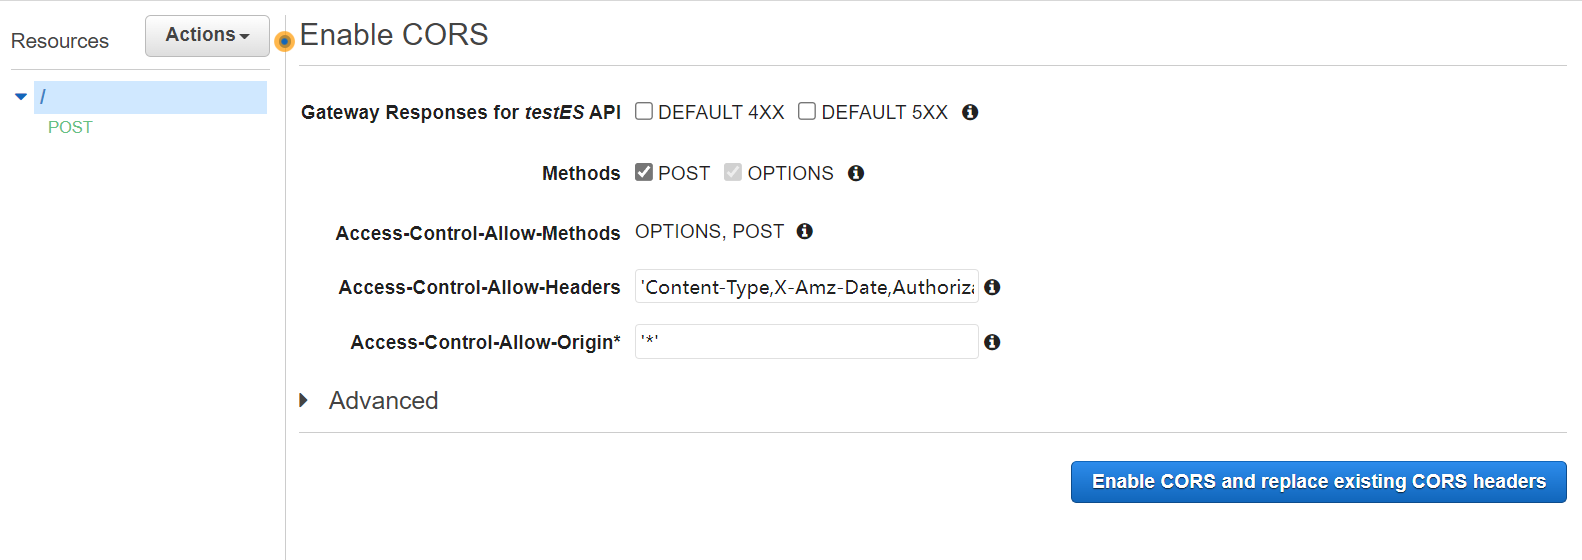Open the Actions dropdown menu
Image resolution: width=1582 pixels, height=560 pixels.
coord(207,35)
